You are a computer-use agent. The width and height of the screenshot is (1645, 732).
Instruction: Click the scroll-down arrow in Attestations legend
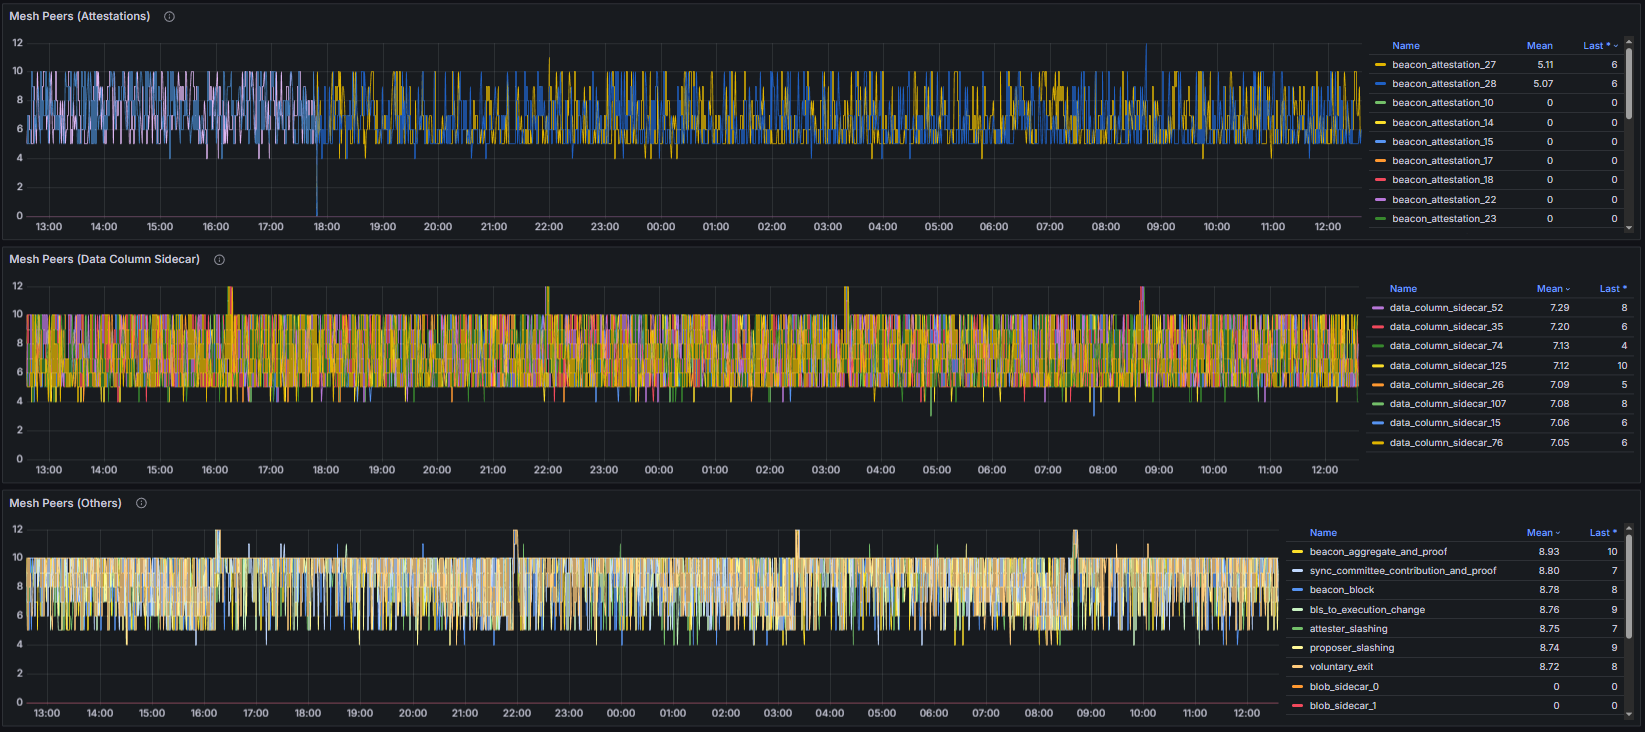click(x=1629, y=228)
